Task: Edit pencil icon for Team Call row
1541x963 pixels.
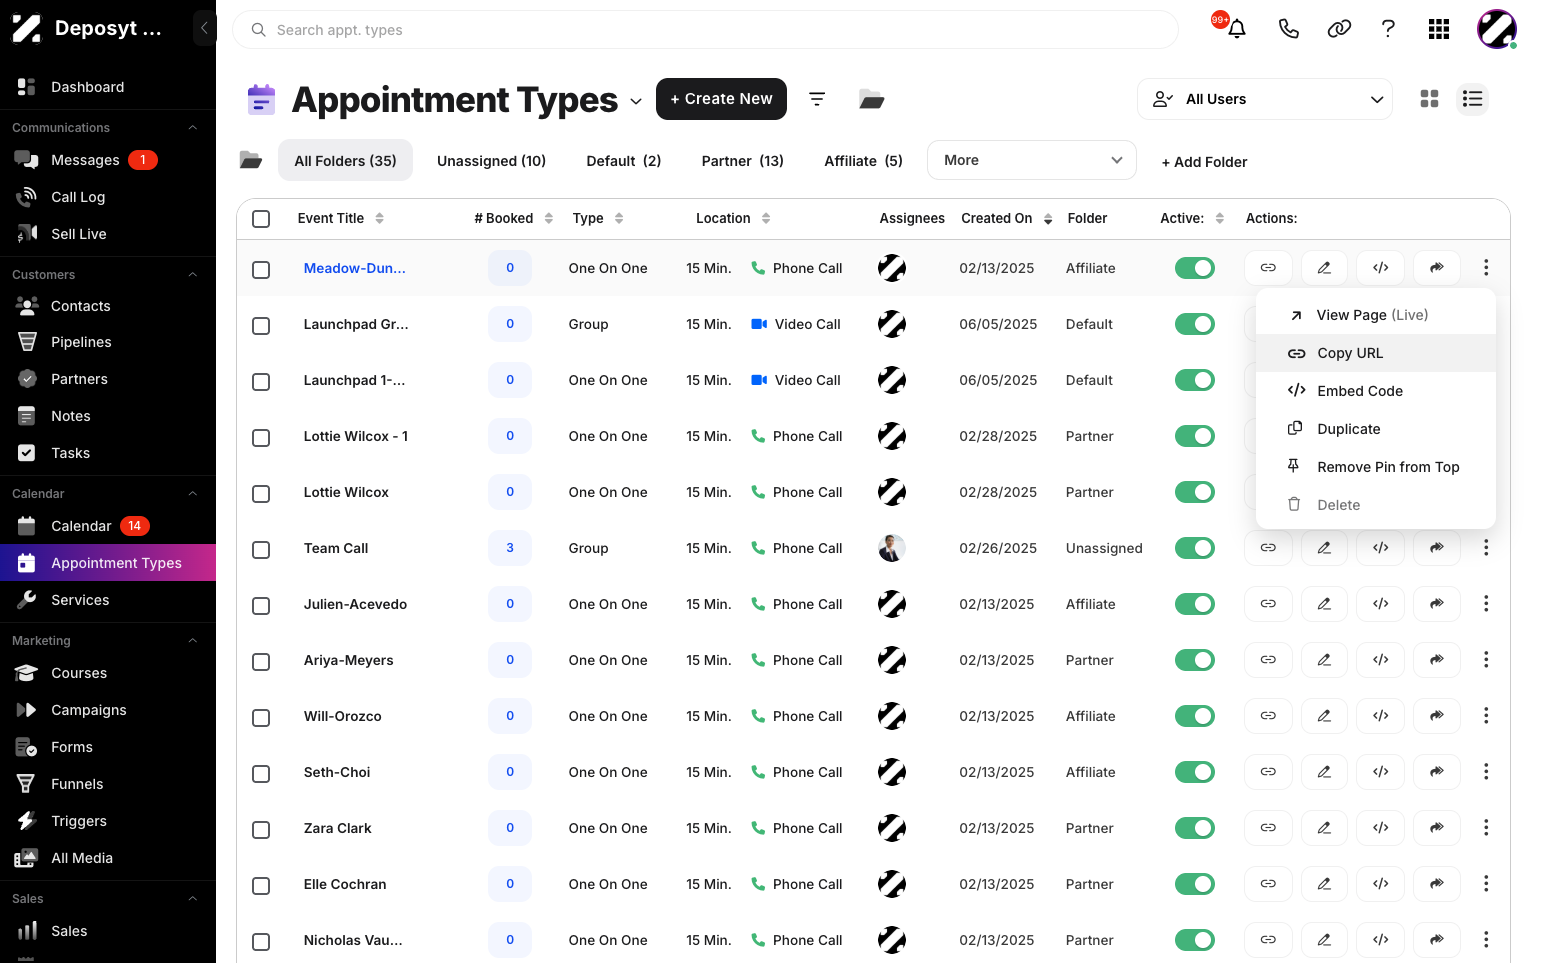Action: pyautogui.click(x=1324, y=548)
